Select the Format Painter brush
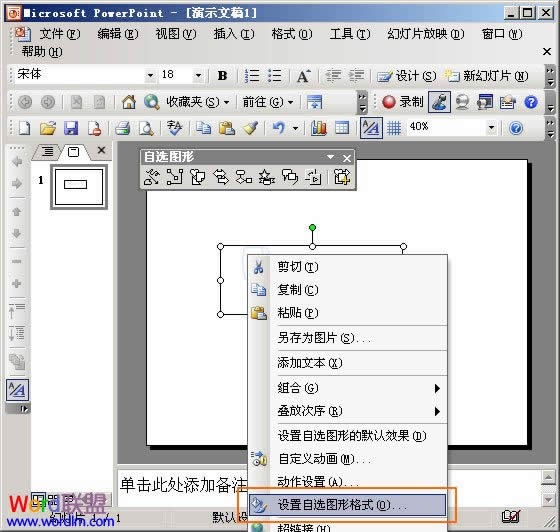The width and height of the screenshot is (560, 532). point(251,128)
